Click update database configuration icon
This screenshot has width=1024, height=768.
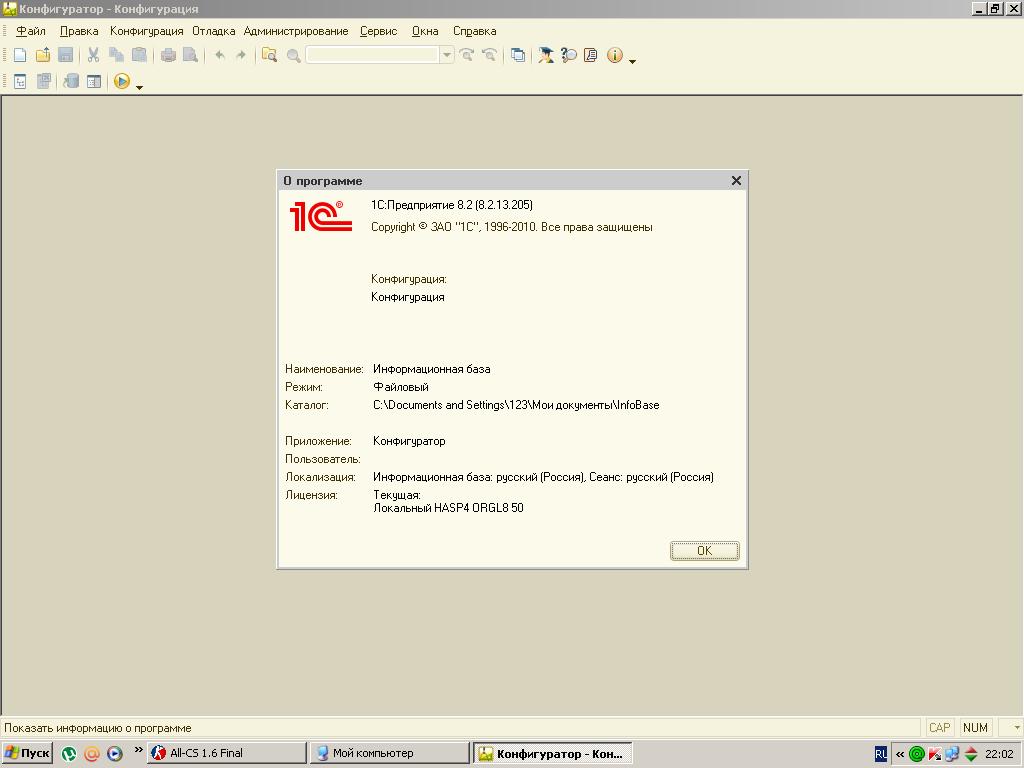coord(71,82)
